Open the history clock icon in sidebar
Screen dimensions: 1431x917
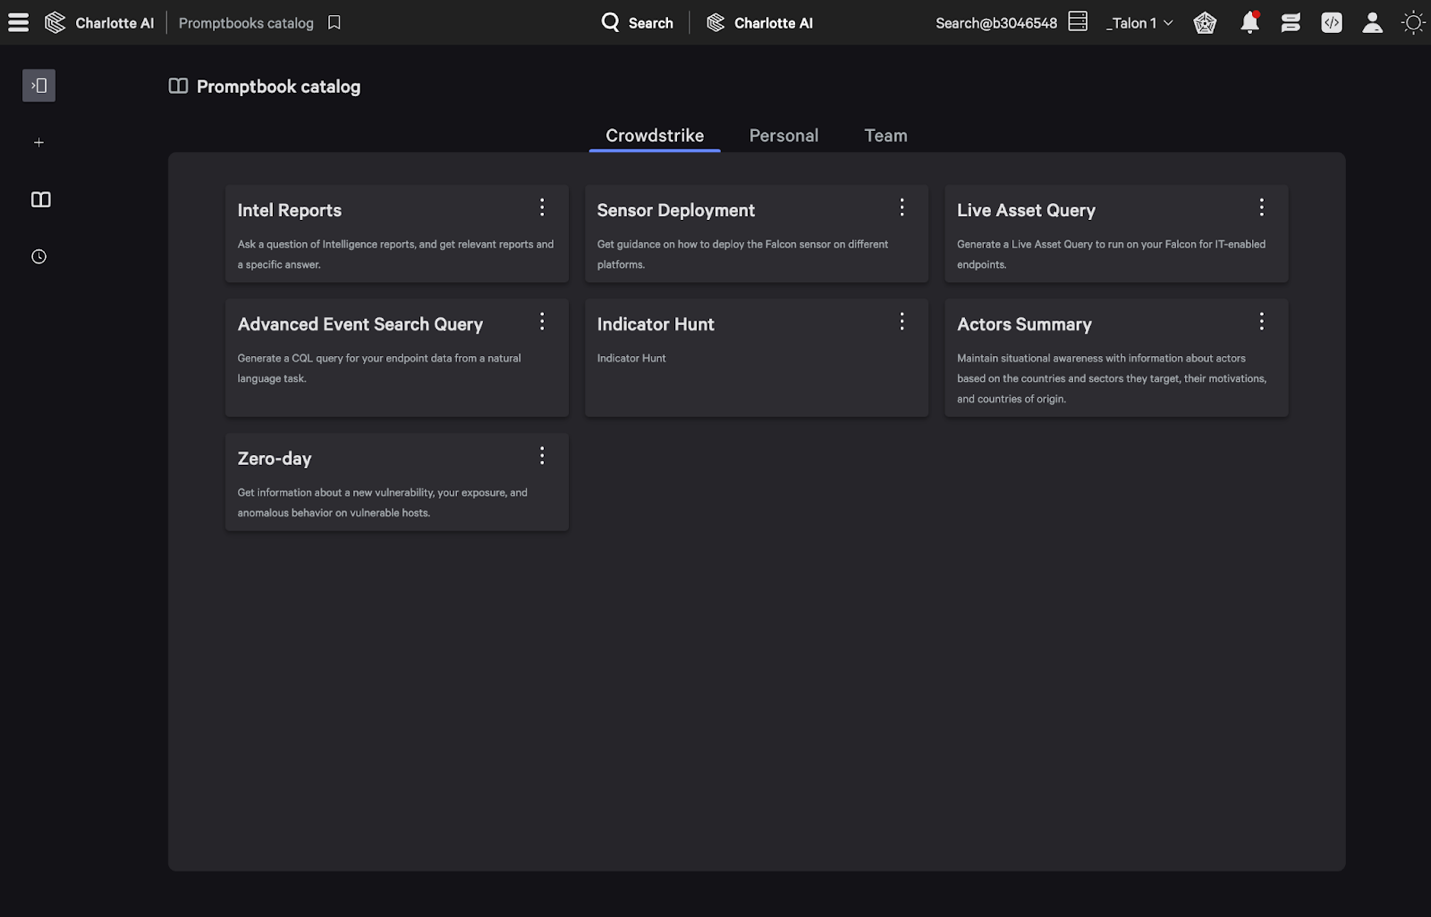pyautogui.click(x=39, y=256)
